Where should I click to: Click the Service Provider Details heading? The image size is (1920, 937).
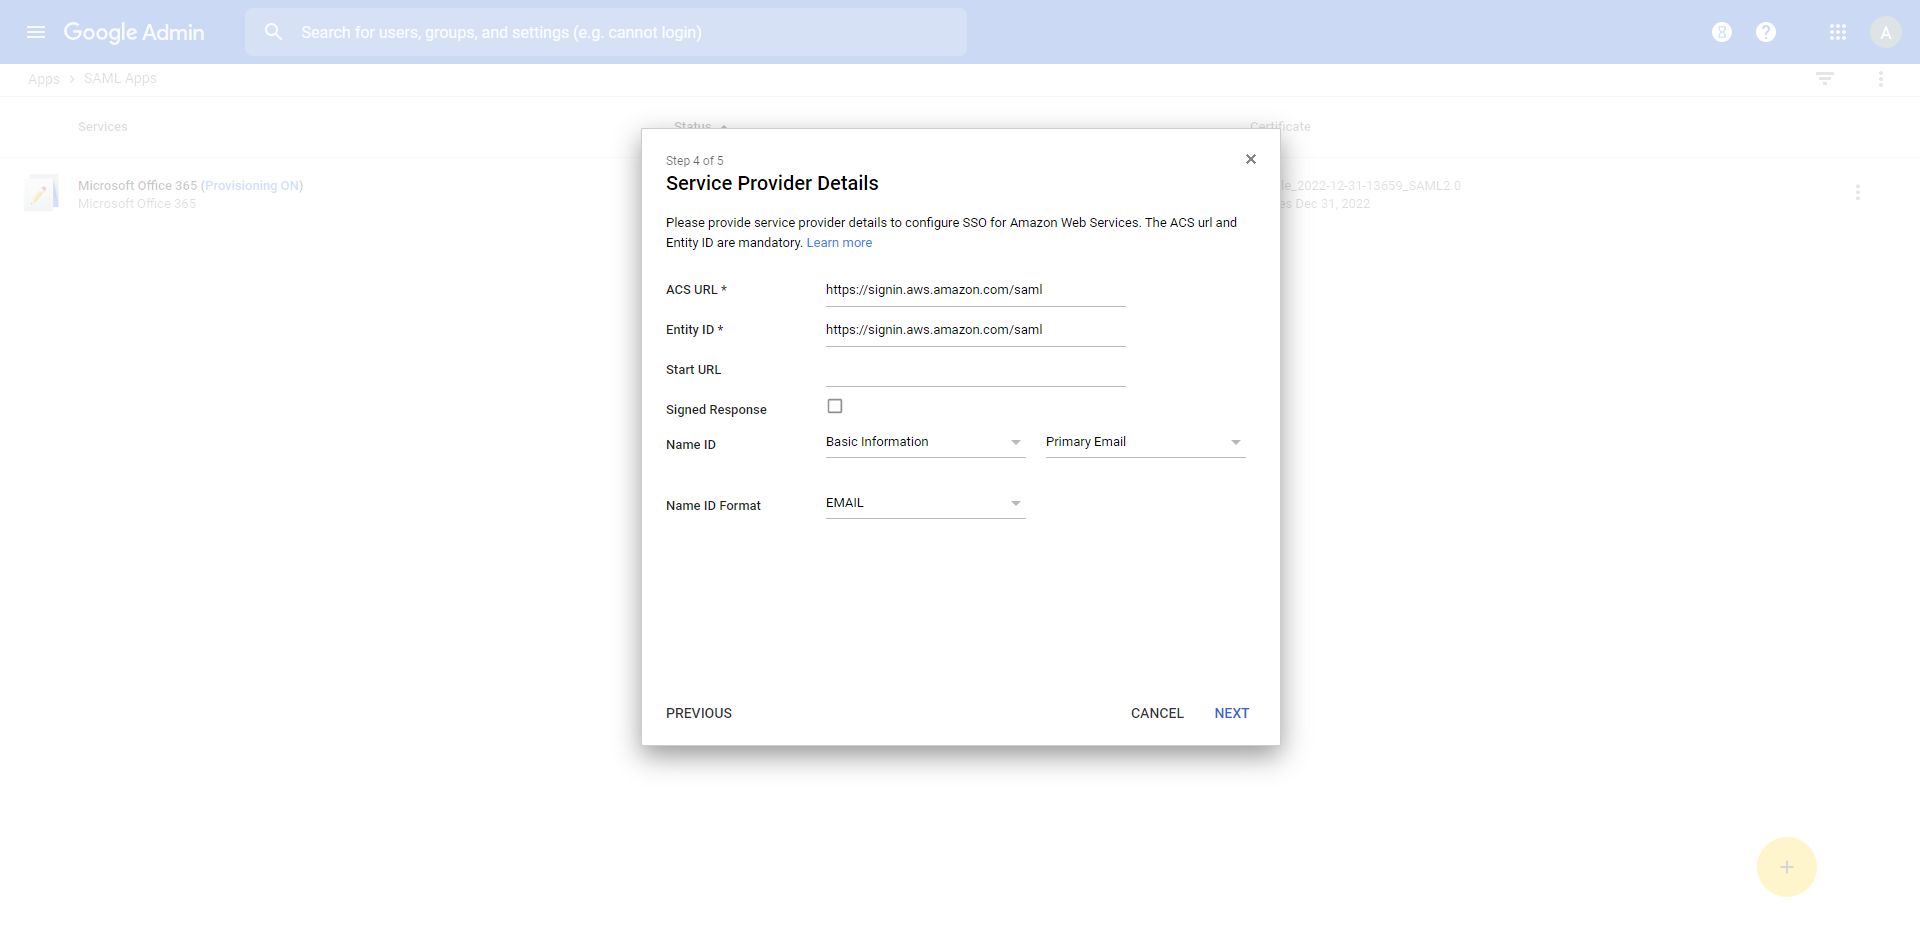[772, 183]
